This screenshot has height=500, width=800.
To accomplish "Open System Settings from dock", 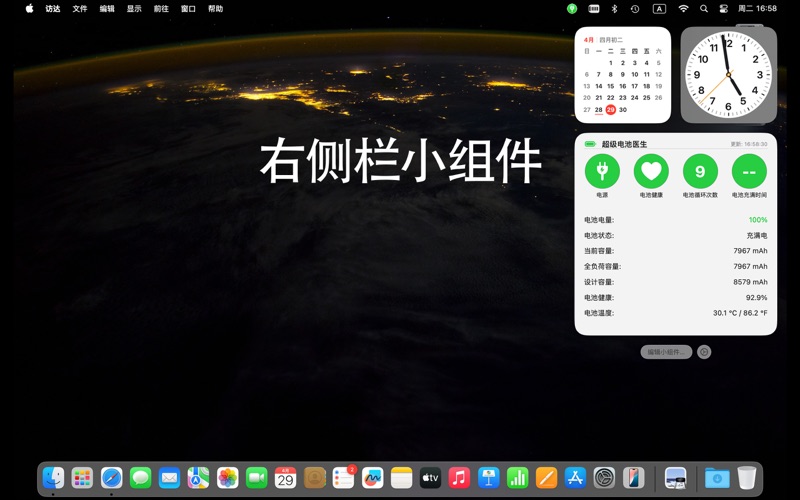I will pos(605,478).
